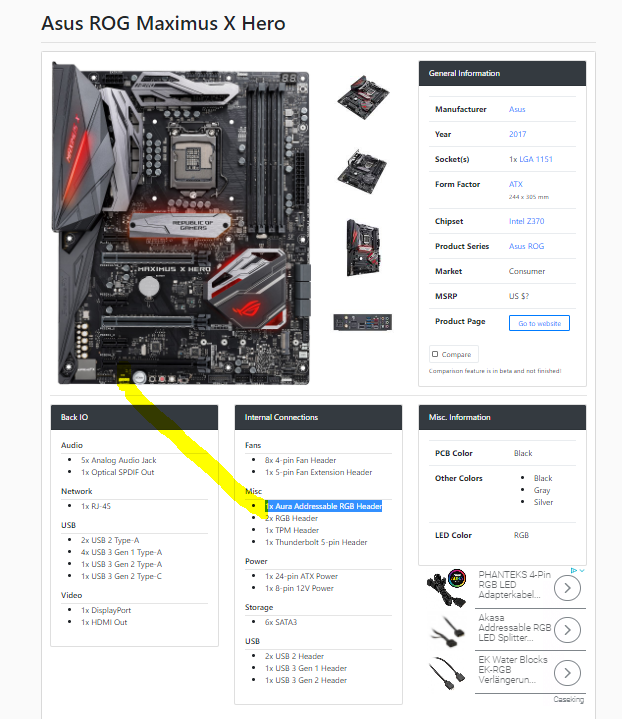Open the LGA 1151 socket link
This screenshot has width=622, height=719.
[x=536, y=159]
